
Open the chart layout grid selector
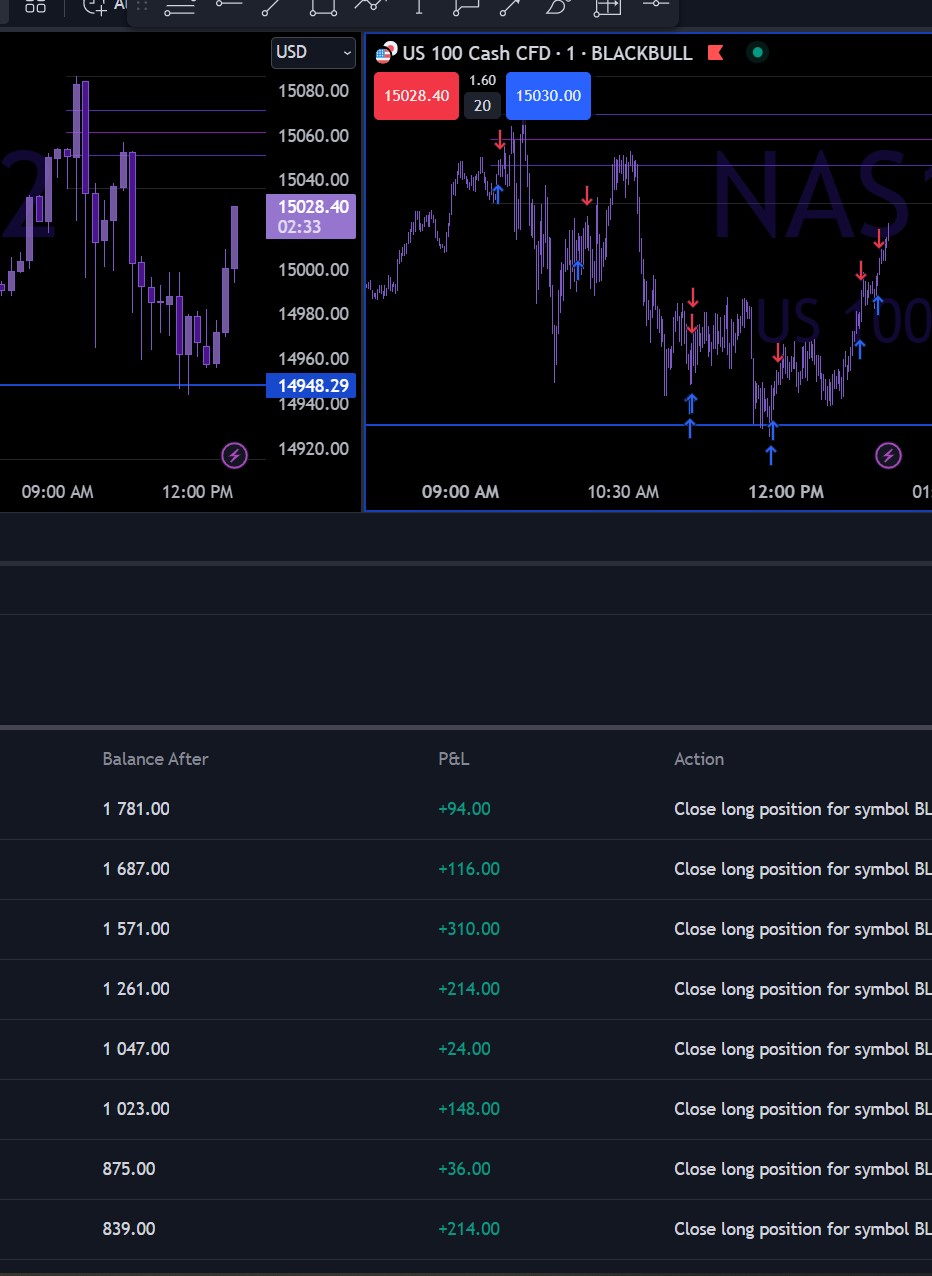[x=35, y=7]
